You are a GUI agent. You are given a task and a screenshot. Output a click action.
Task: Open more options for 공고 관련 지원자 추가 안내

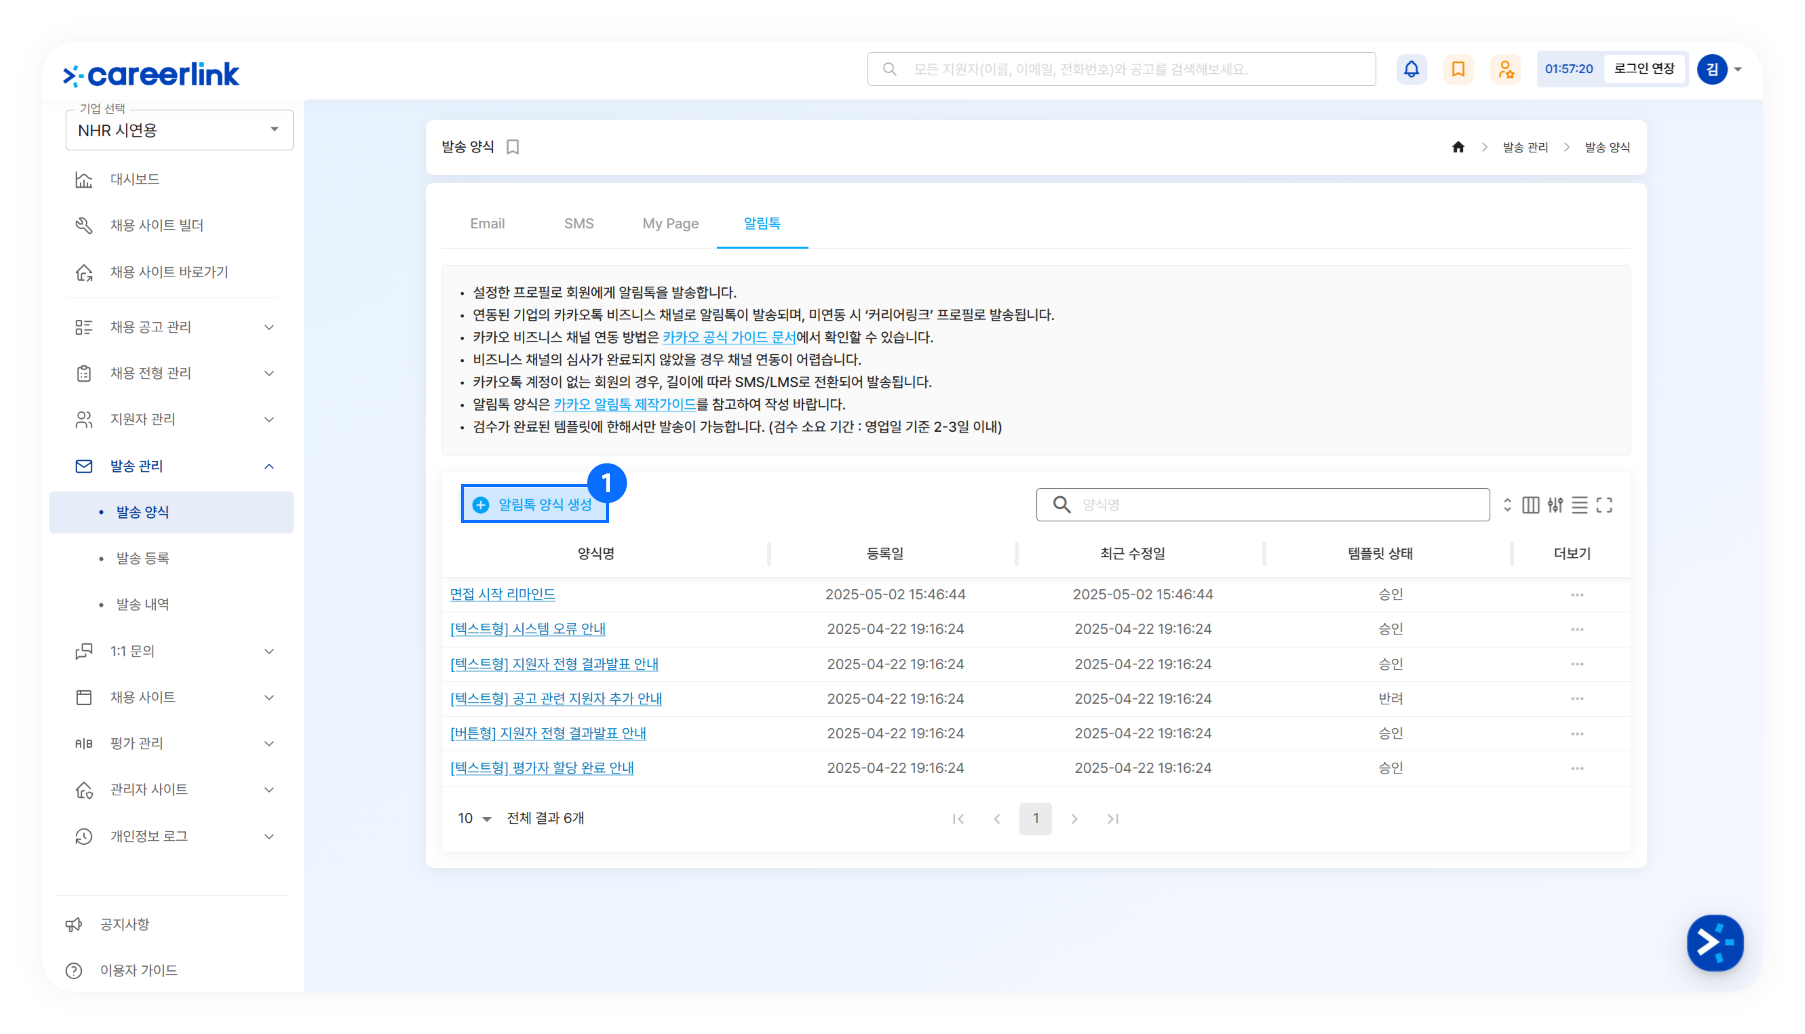[x=1577, y=699]
